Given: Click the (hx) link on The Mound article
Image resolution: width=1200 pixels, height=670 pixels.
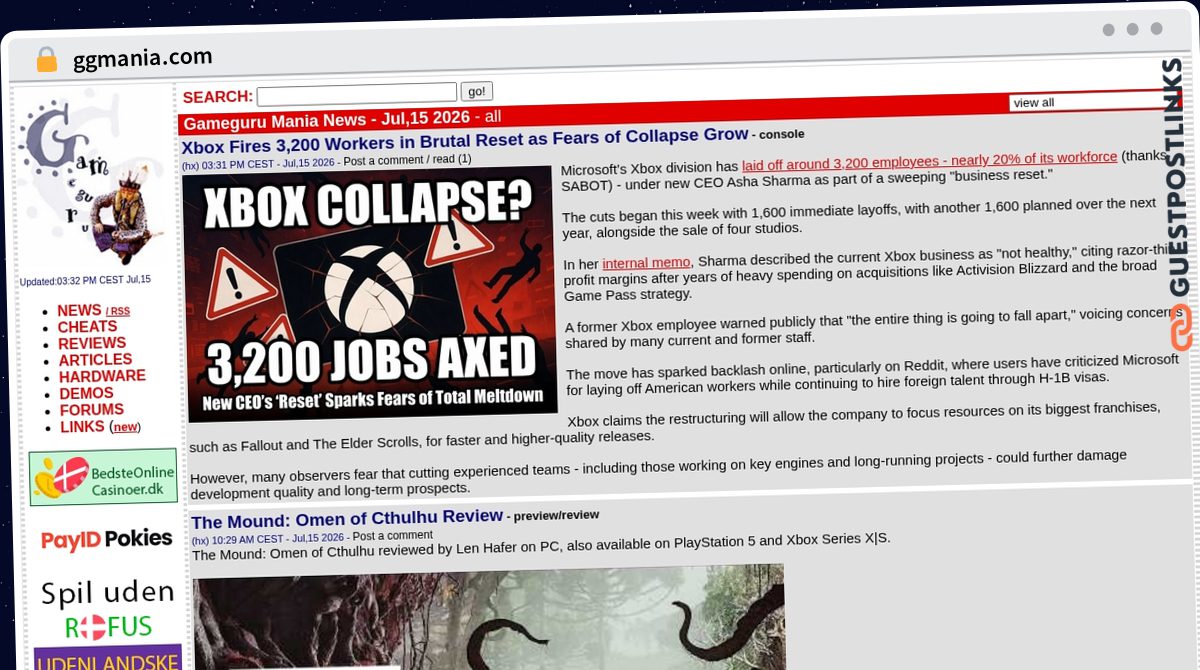Looking at the screenshot, I should [x=199, y=541].
